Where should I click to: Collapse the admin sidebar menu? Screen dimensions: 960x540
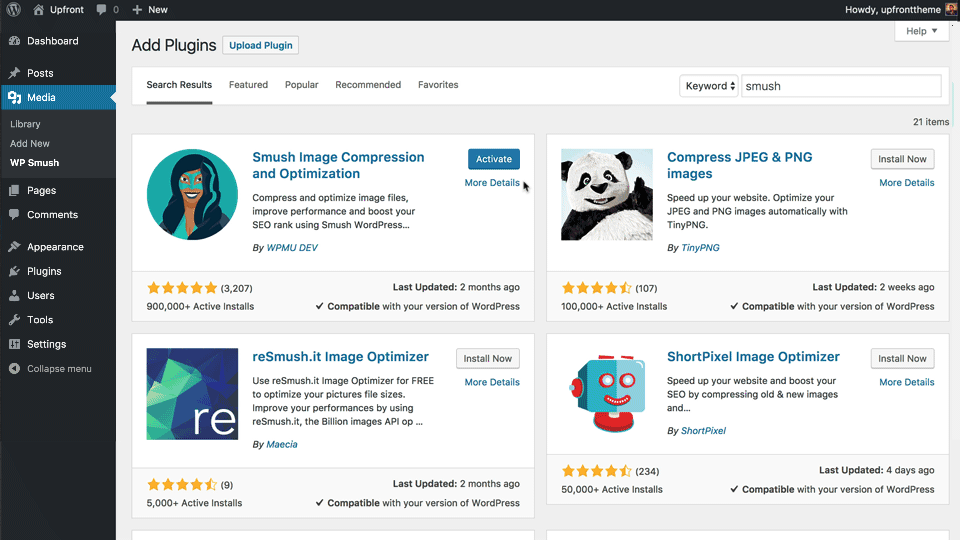[59, 369]
